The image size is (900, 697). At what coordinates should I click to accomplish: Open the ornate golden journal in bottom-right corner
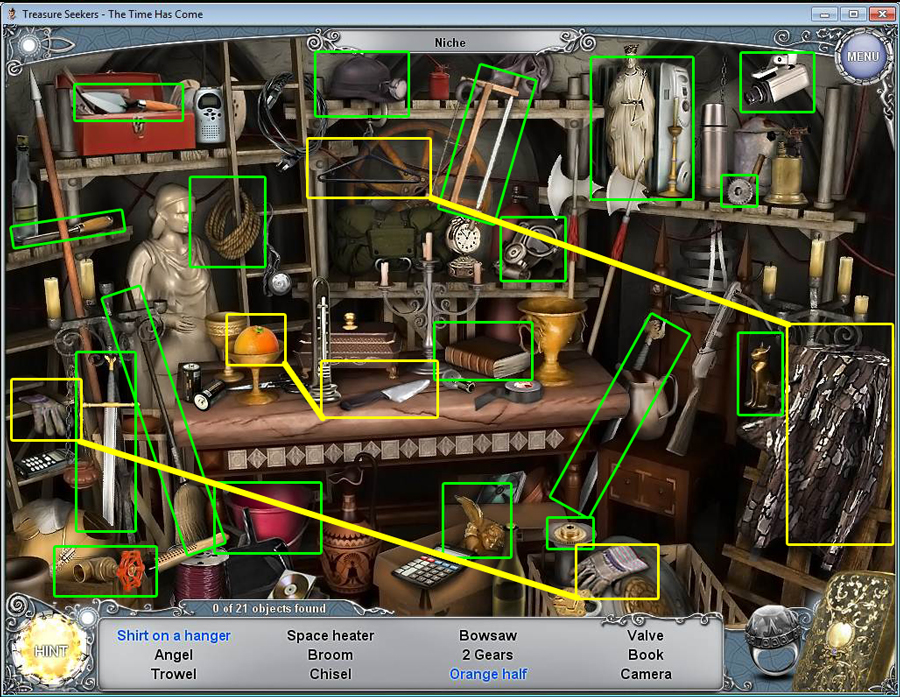[x=852, y=635]
